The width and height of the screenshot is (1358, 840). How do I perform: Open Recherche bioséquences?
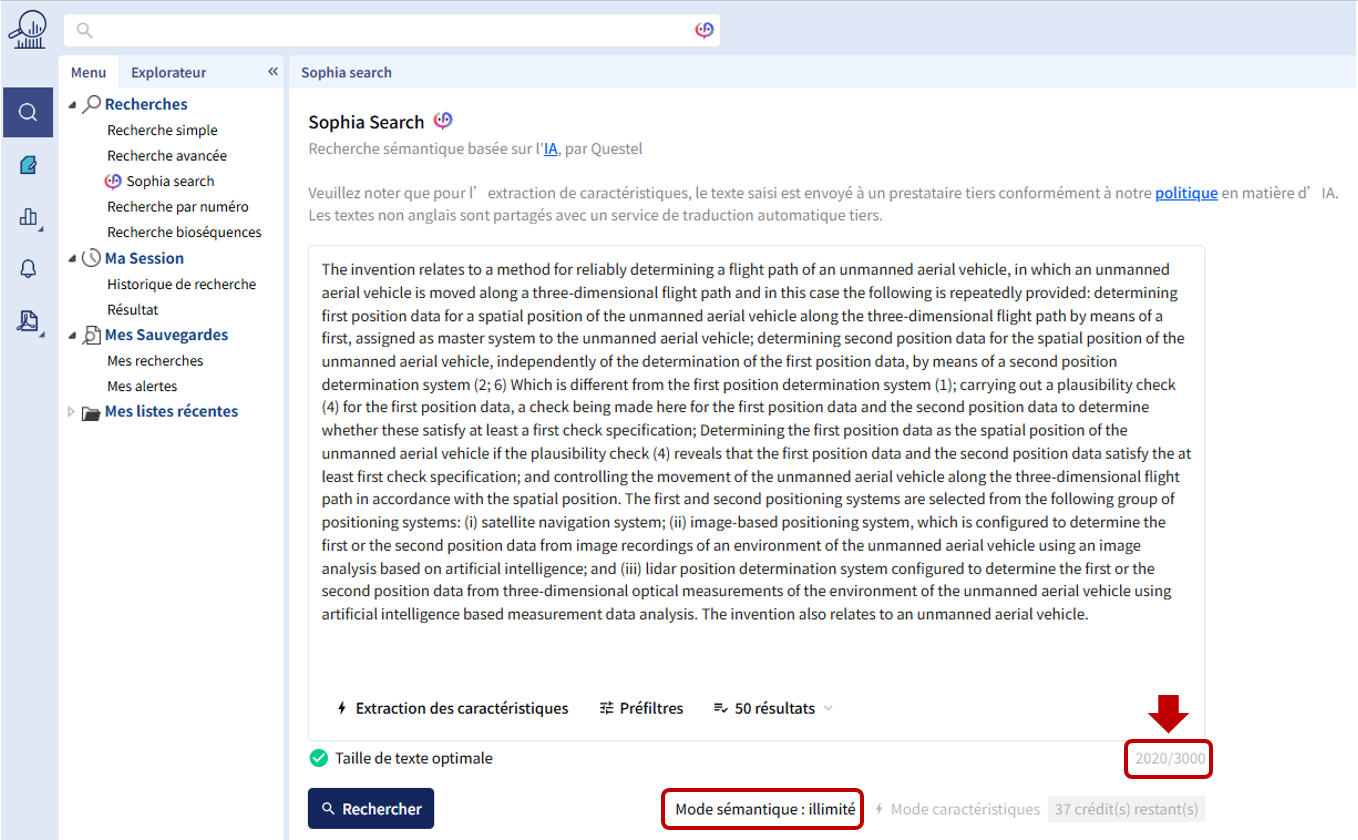(184, 232)
